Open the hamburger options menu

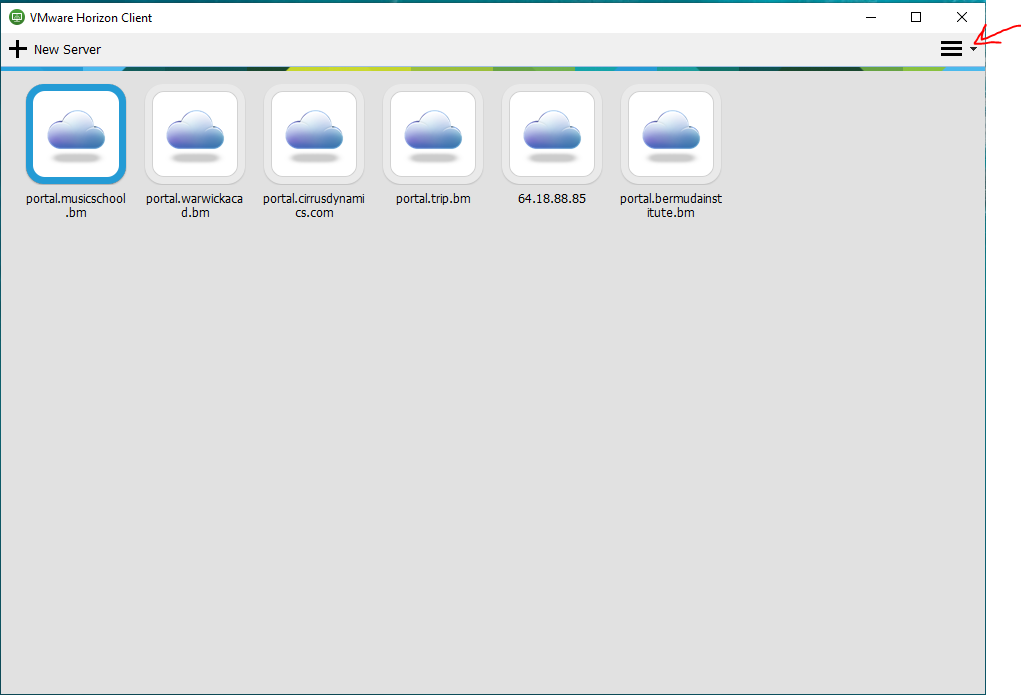click(x=951, y=48)
